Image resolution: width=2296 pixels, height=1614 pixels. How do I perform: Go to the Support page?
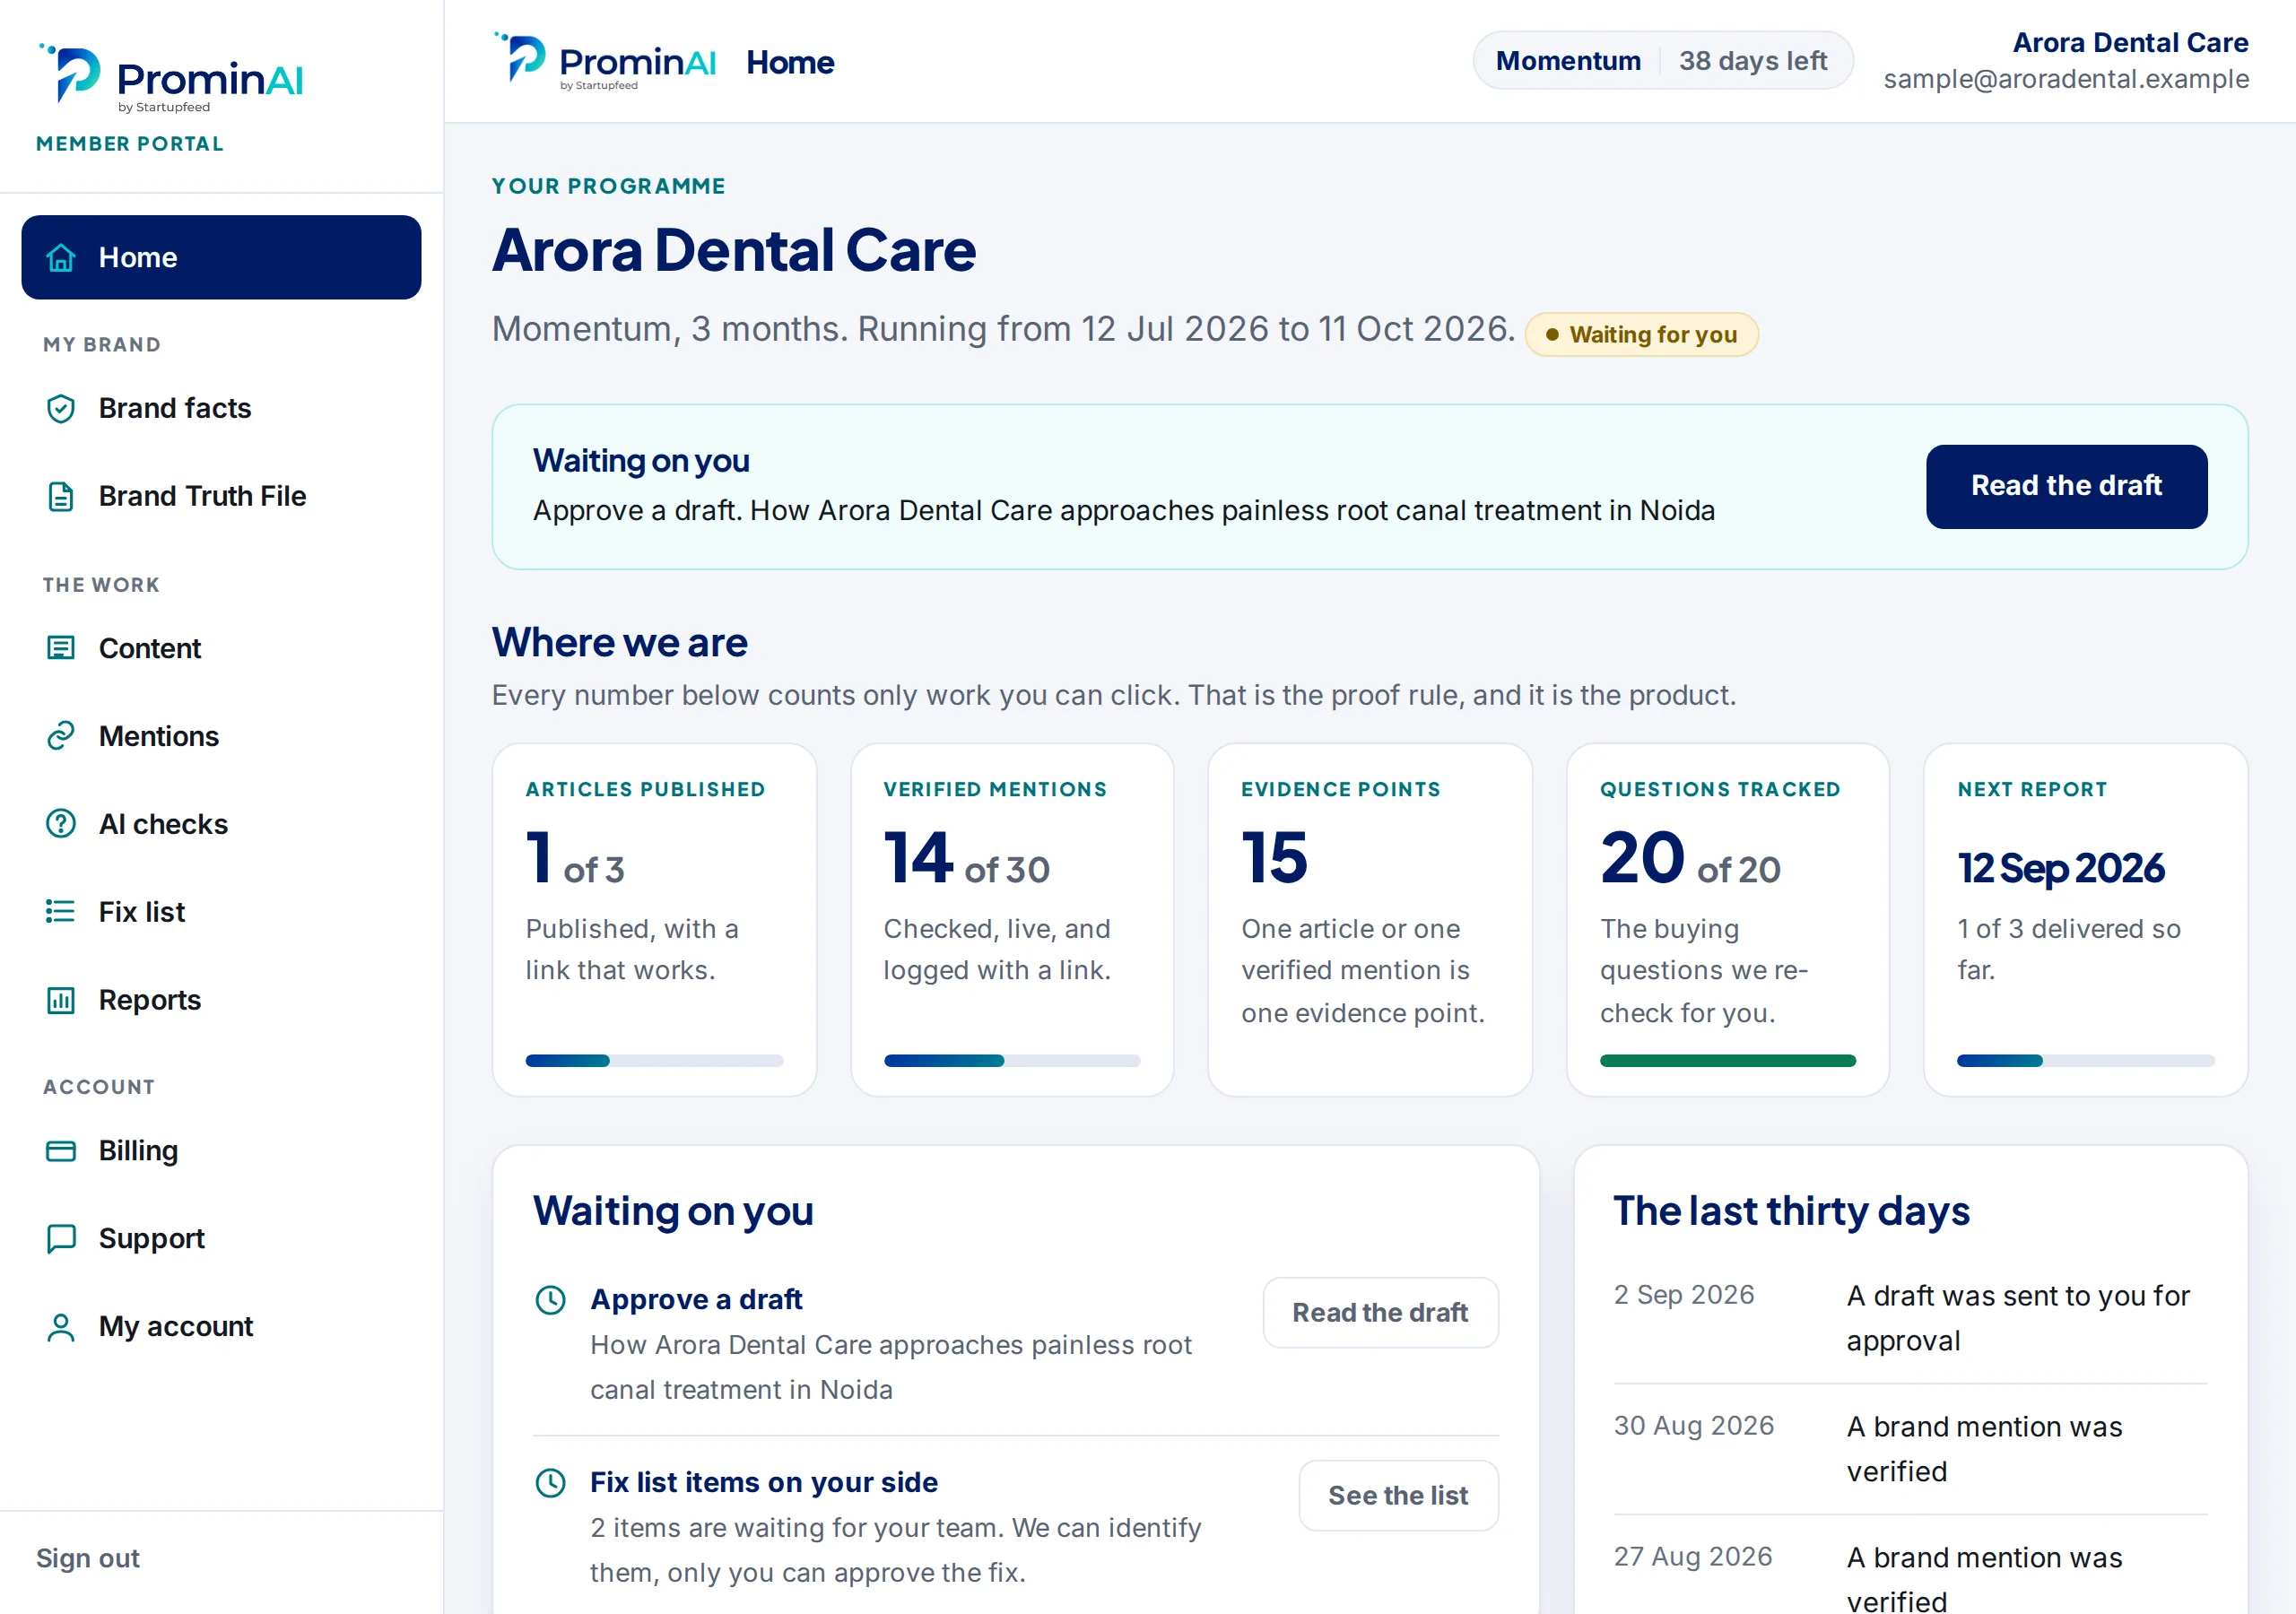(221, 1238)
